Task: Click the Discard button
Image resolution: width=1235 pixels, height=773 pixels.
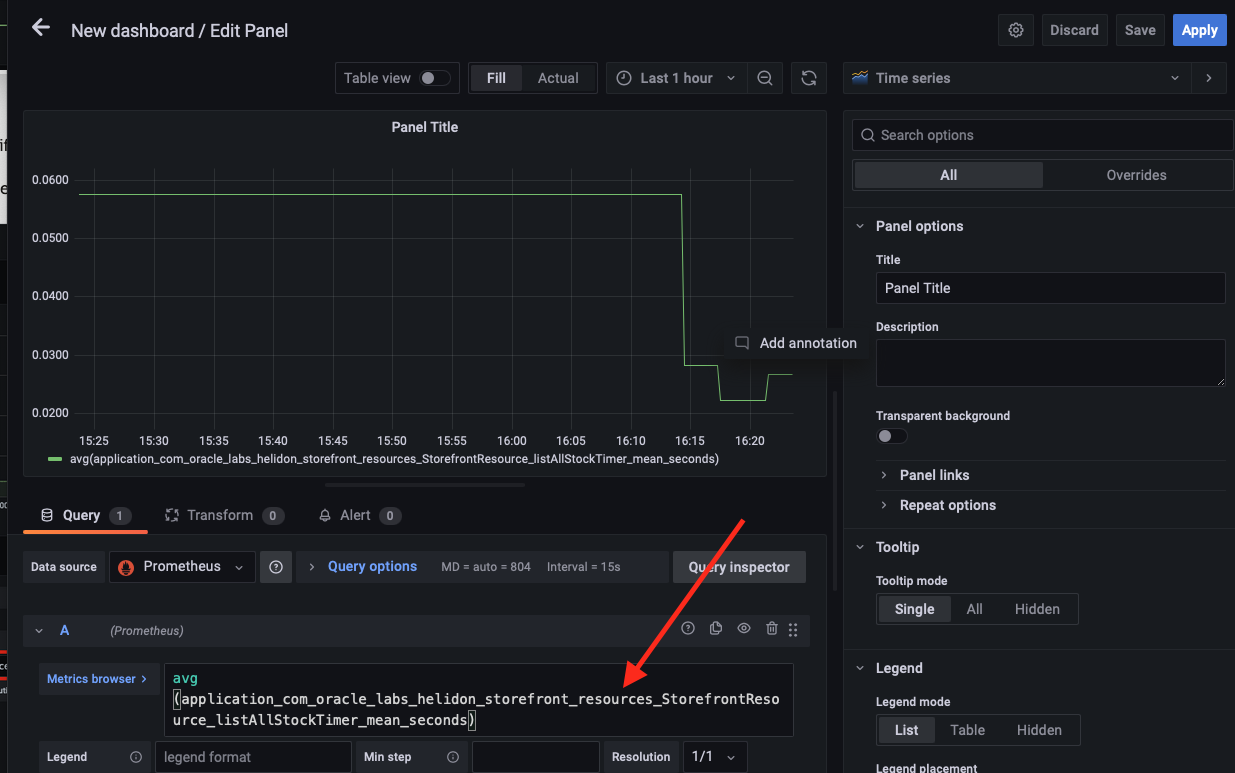Action: (1074, 30)
